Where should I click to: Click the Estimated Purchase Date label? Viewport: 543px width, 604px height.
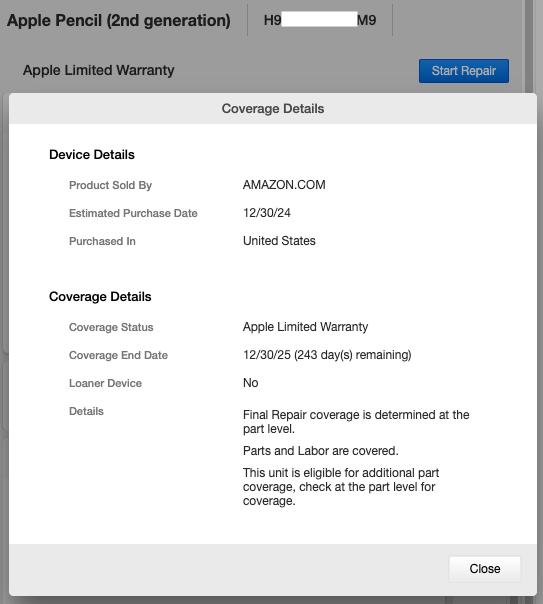(x=133, y=213)
